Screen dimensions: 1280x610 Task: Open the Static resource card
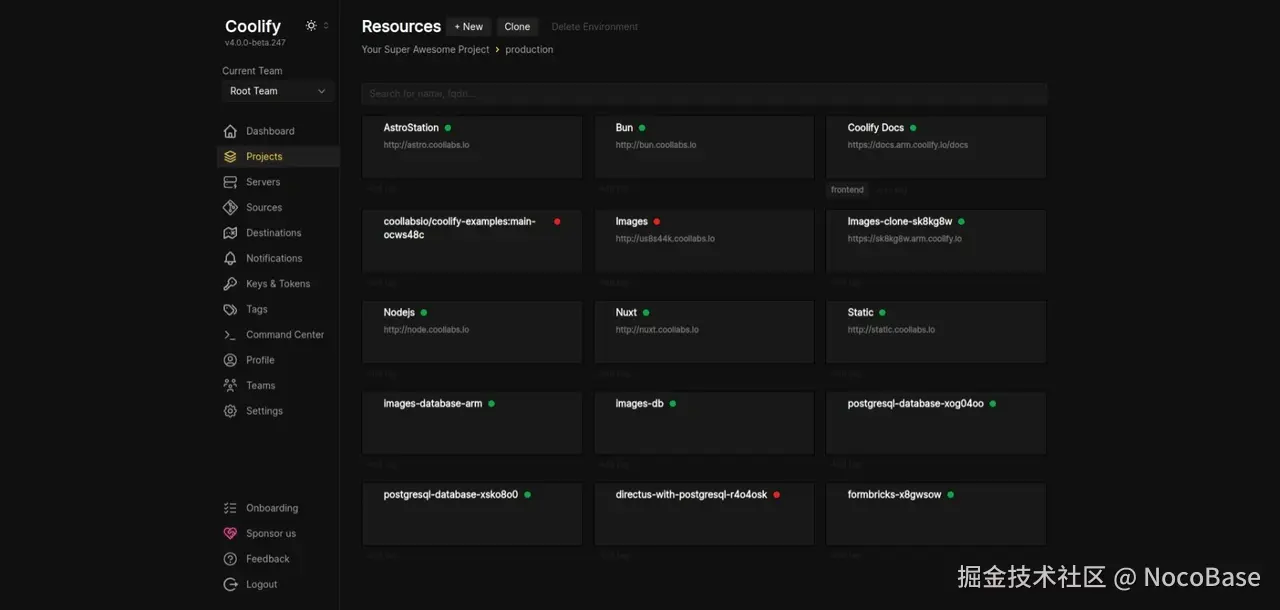[936, 332]
